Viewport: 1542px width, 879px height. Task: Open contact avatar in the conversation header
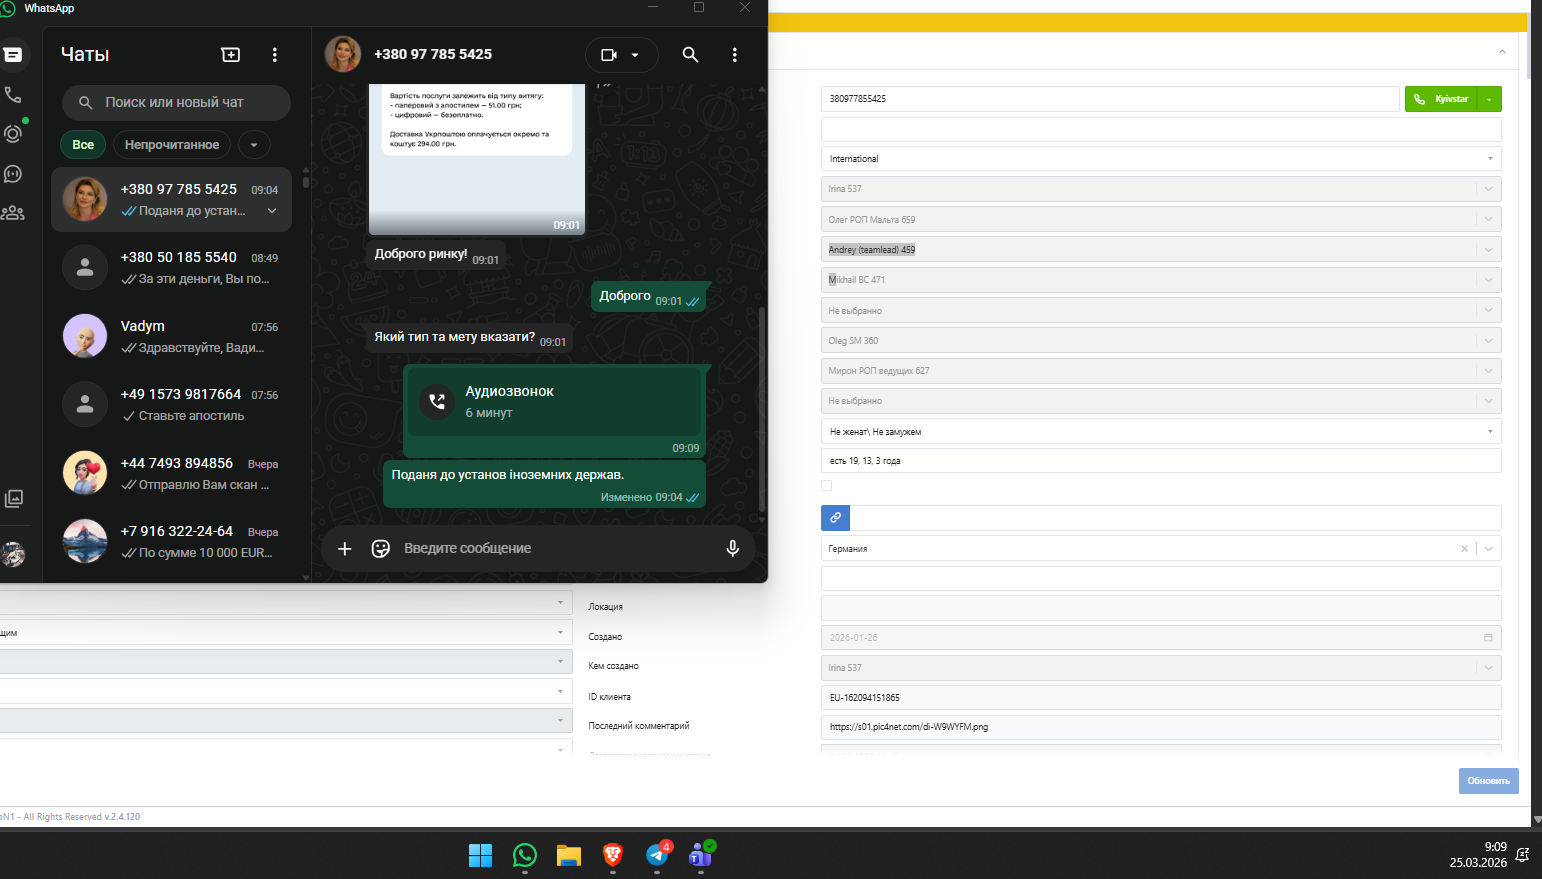click(343, 54)
